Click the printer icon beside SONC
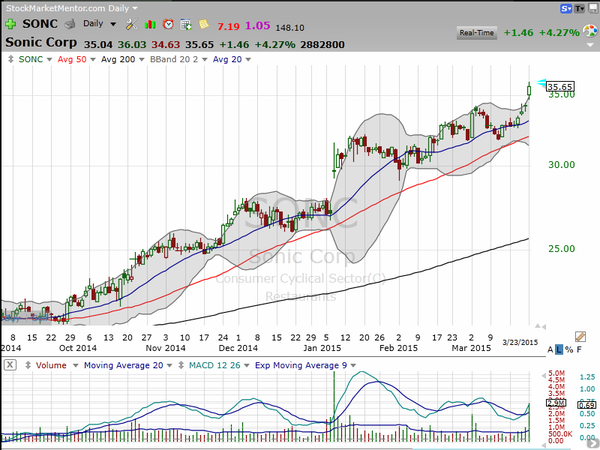 [70, 24]
